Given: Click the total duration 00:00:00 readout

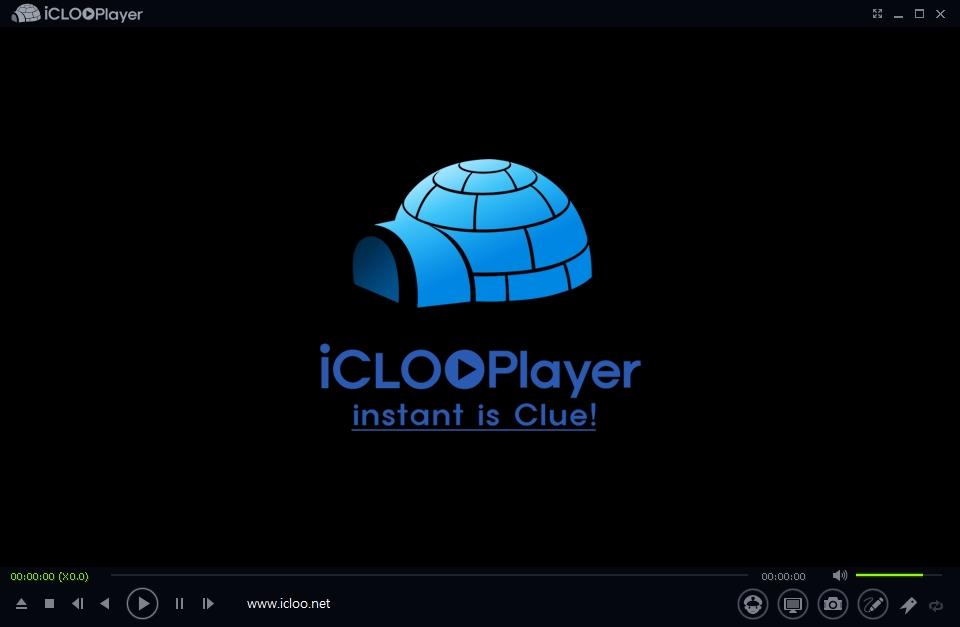Looking at the screenshot, I should click(783, 576).
